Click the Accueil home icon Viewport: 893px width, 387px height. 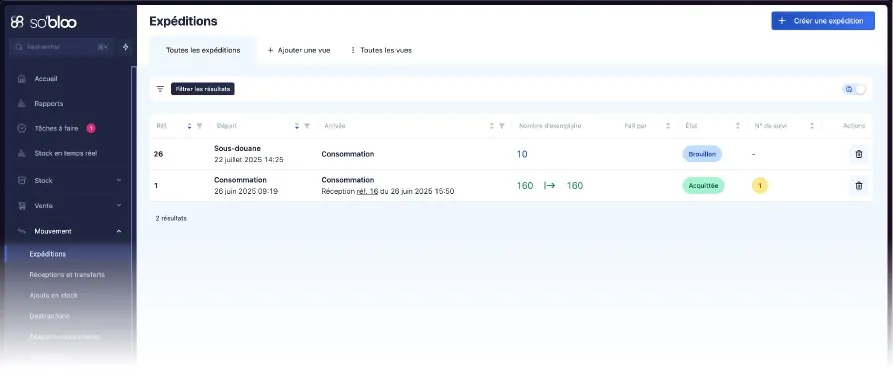pyautogui.click(x=22, y=79)
